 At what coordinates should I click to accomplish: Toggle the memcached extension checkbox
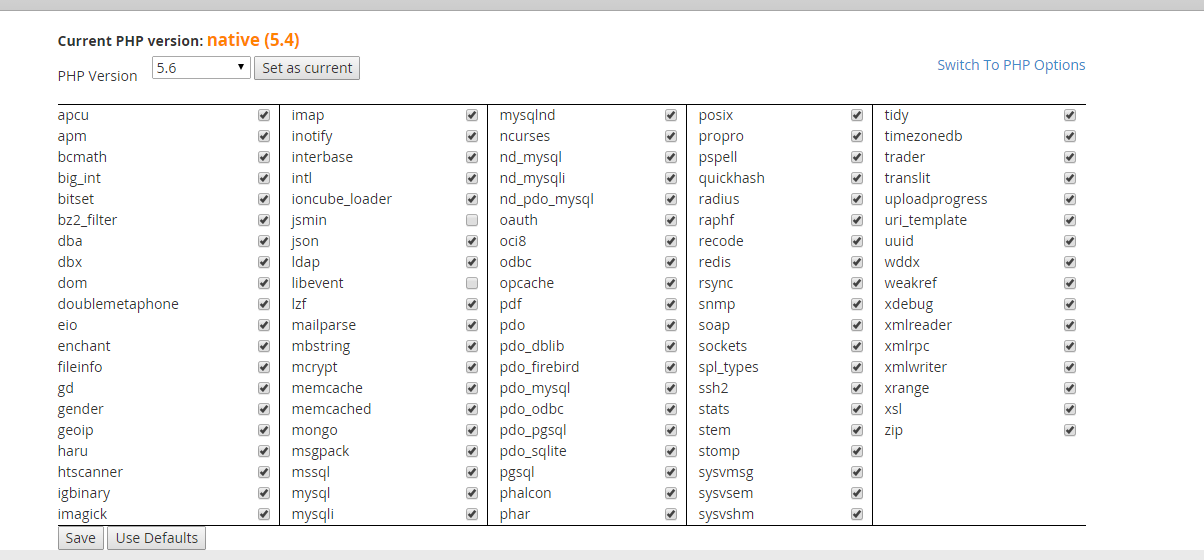click(x=472, y=409)
